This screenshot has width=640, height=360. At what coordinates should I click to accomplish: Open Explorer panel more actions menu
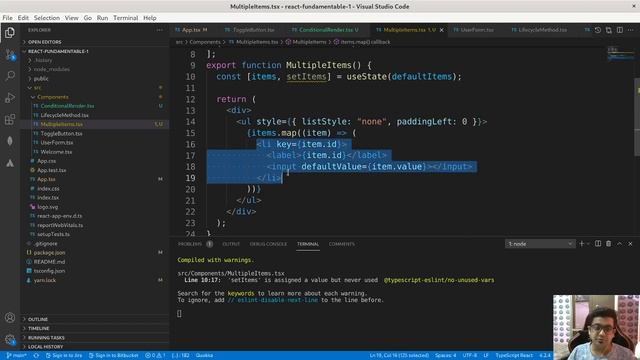click(160, 30)
